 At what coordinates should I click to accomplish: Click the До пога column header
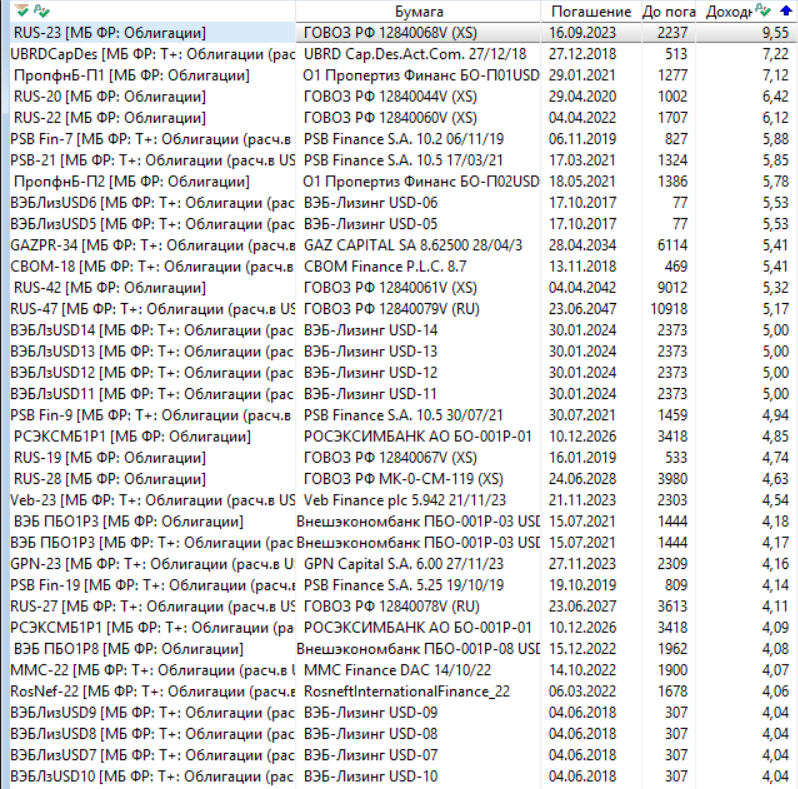coord(668,11)
